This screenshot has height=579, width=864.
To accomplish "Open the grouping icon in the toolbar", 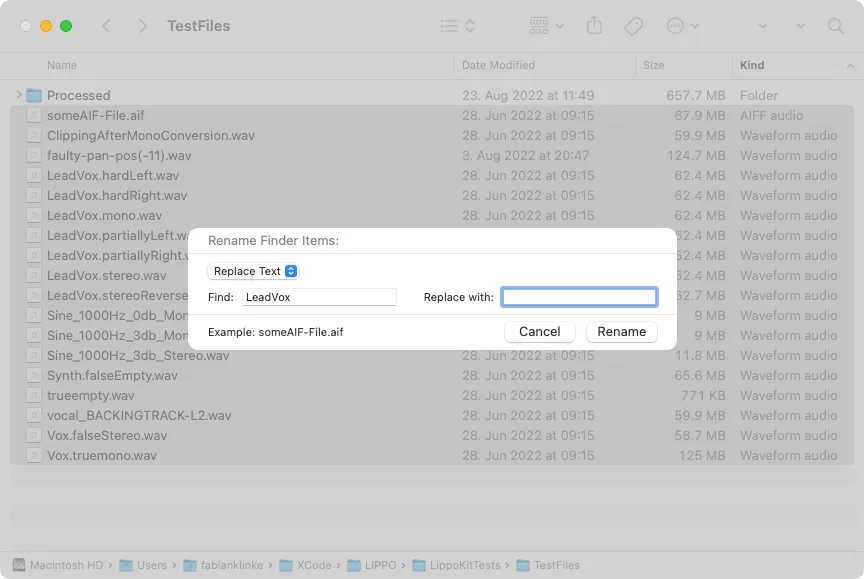I will coord(538,26).
